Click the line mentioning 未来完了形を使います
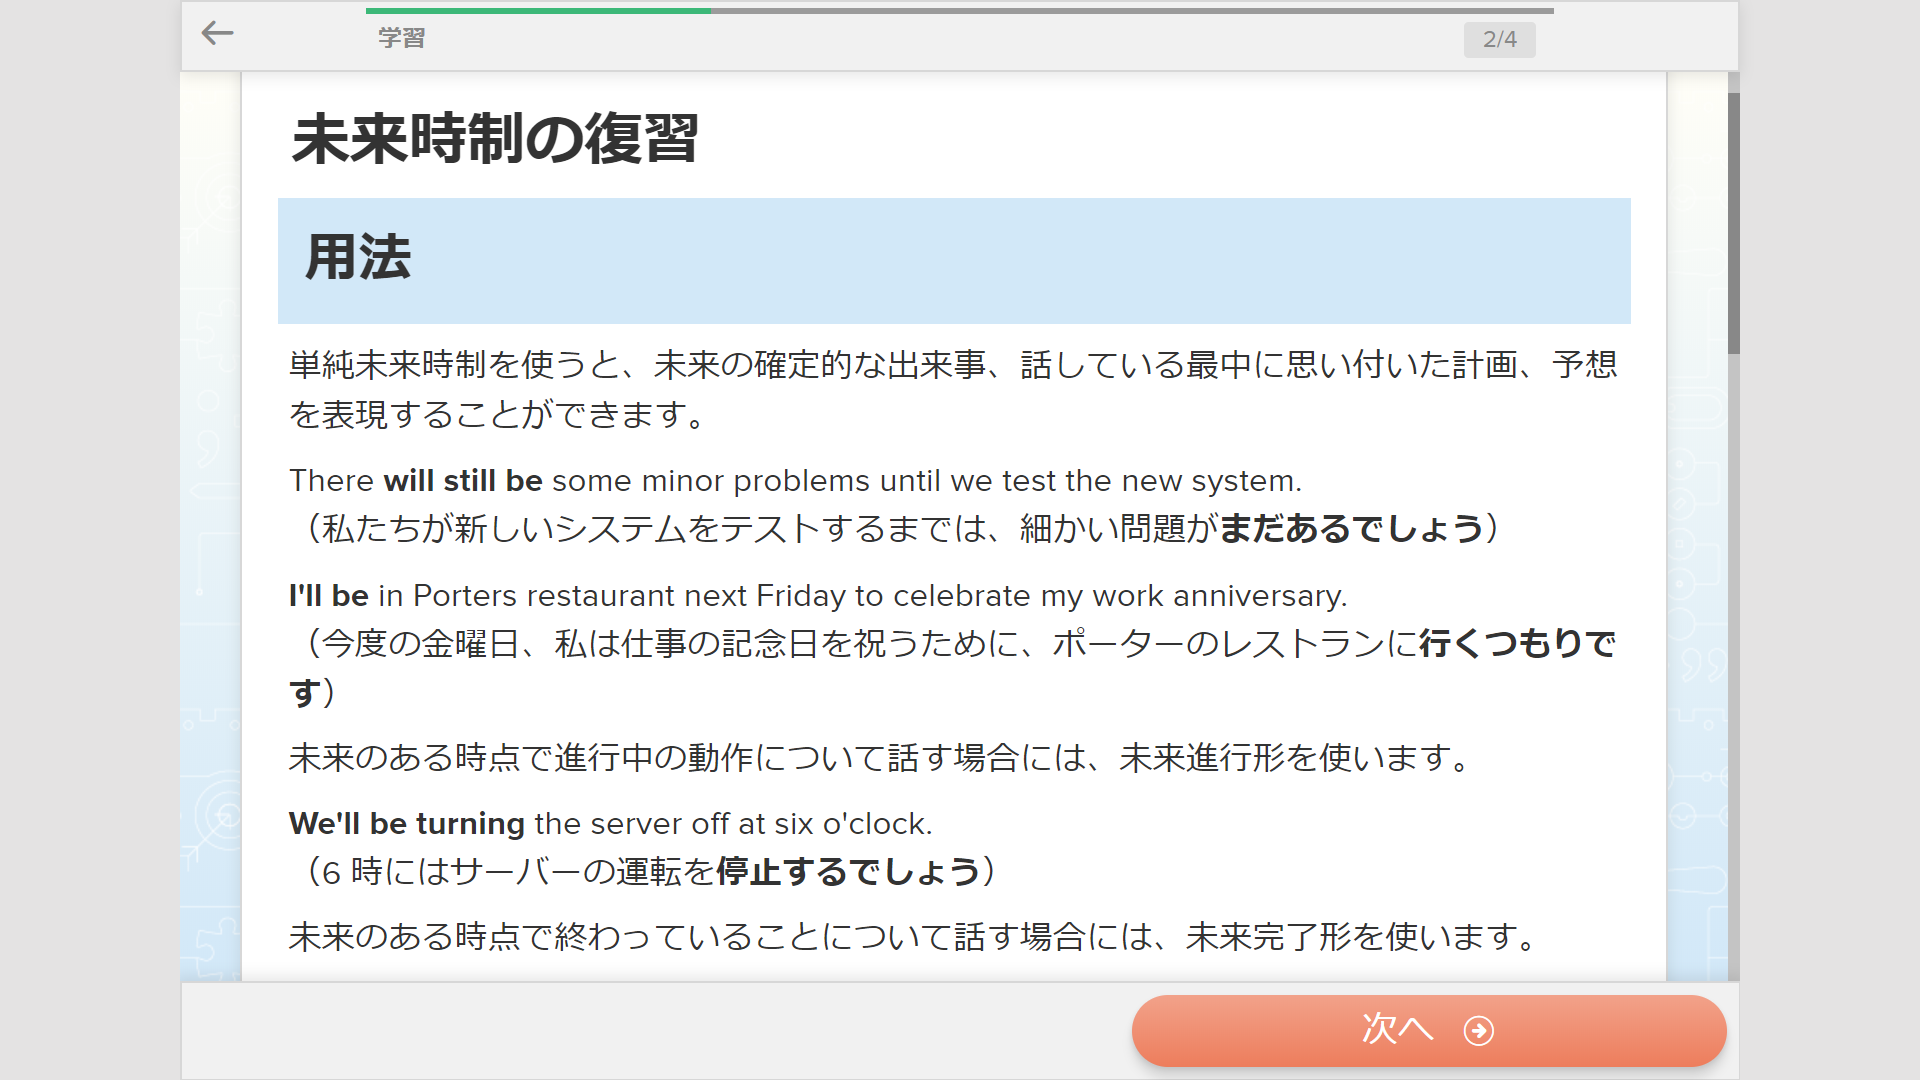1920x1080 pixels. [912, 937]
